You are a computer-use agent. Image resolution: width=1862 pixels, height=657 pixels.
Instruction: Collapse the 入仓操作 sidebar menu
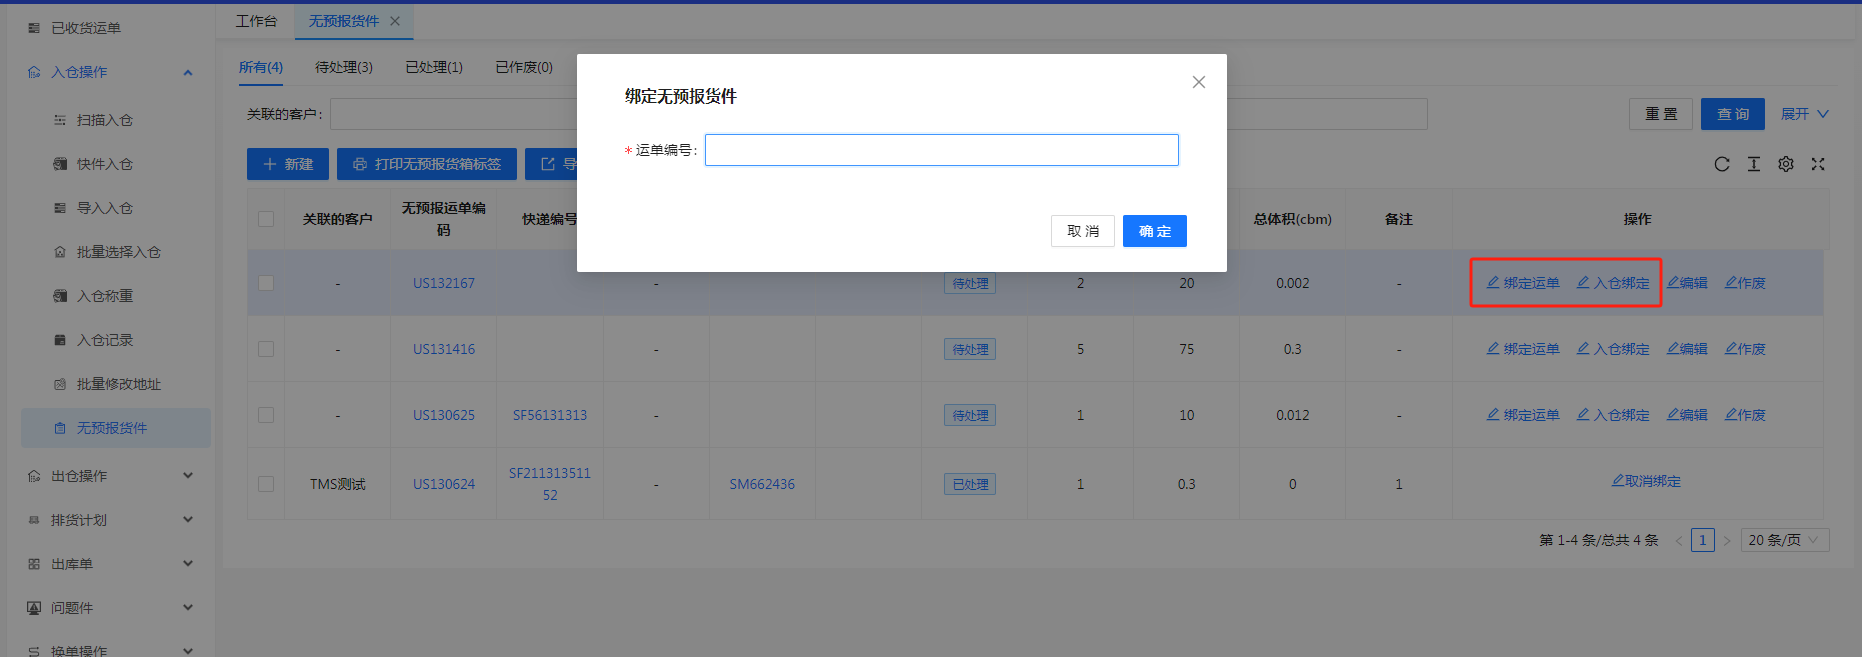(x=188, y=72)
